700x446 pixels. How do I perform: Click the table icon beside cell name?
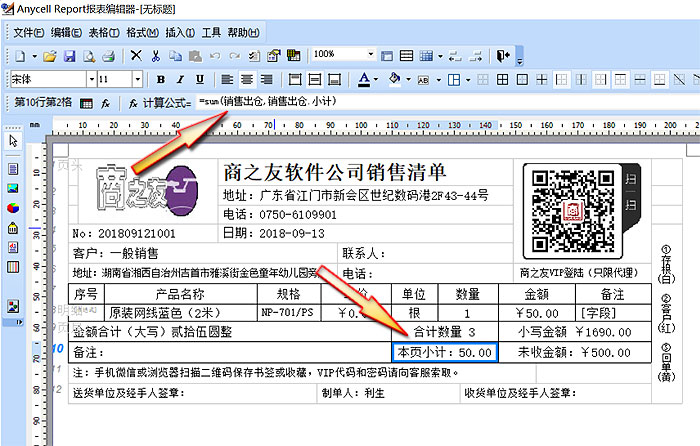tap(86, 104)
